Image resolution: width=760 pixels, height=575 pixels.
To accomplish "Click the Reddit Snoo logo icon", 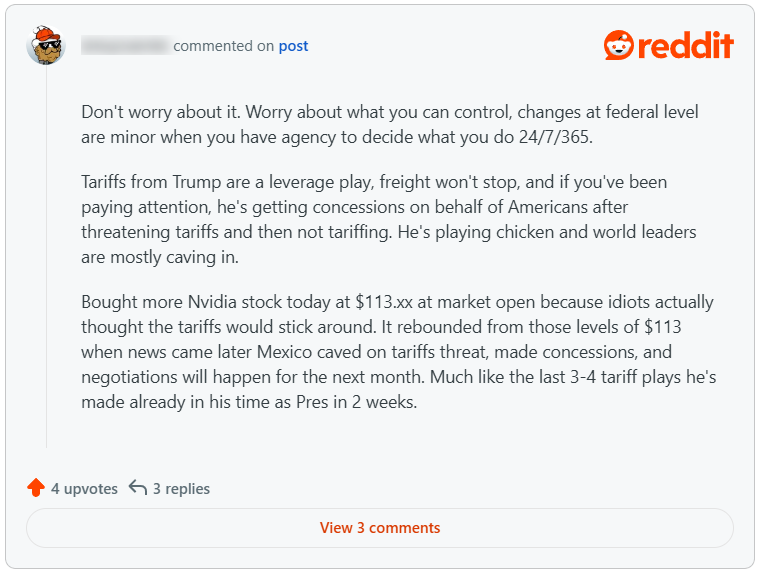I will tap(619, 45).
